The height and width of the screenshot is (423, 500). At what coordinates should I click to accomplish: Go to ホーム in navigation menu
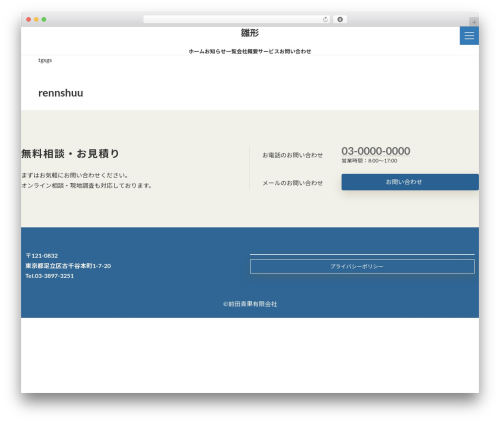pos(196,51)
